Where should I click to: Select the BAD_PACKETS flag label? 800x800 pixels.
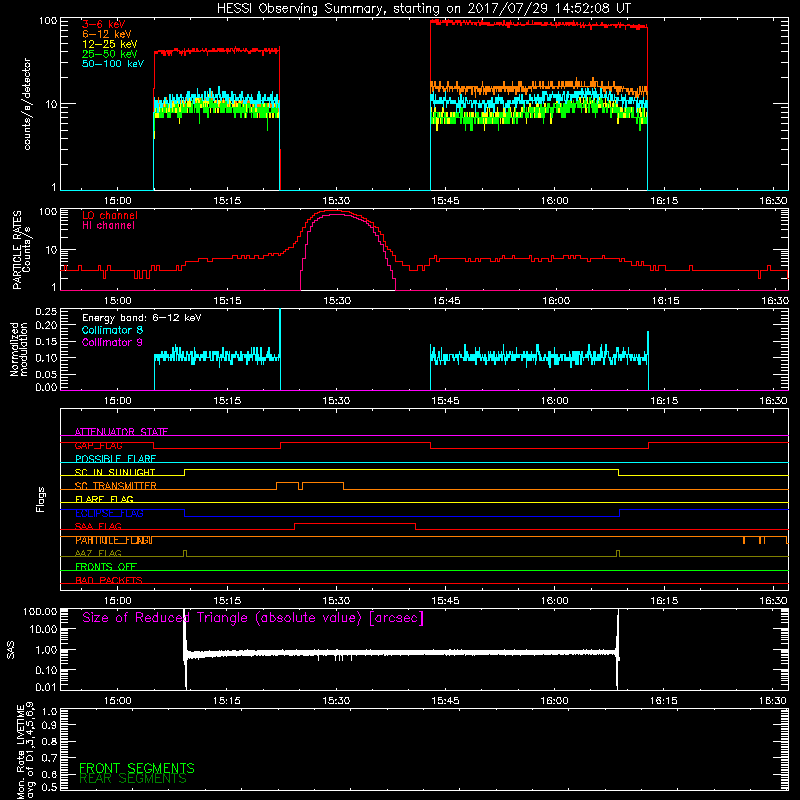(x=109, y=581)
